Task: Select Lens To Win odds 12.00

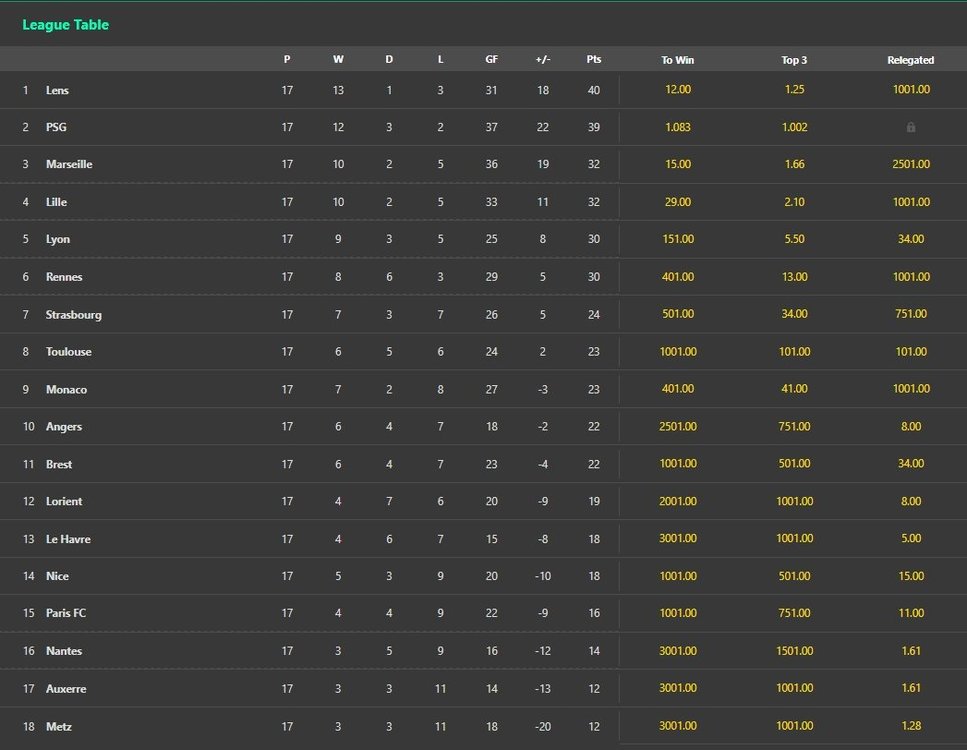Action: pyautogui.click(x=677, y=90)
